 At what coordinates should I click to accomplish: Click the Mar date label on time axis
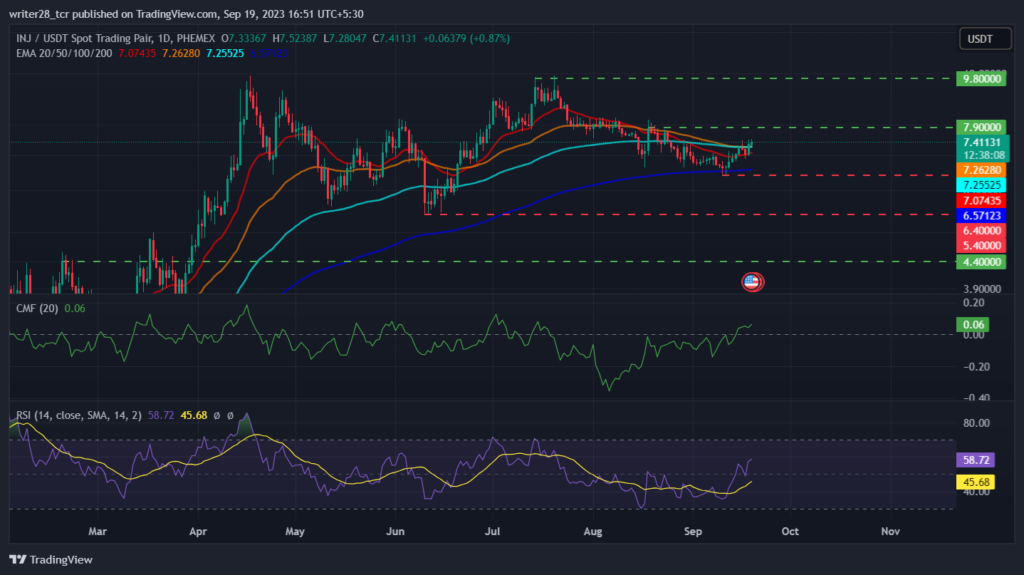point(97,531)
